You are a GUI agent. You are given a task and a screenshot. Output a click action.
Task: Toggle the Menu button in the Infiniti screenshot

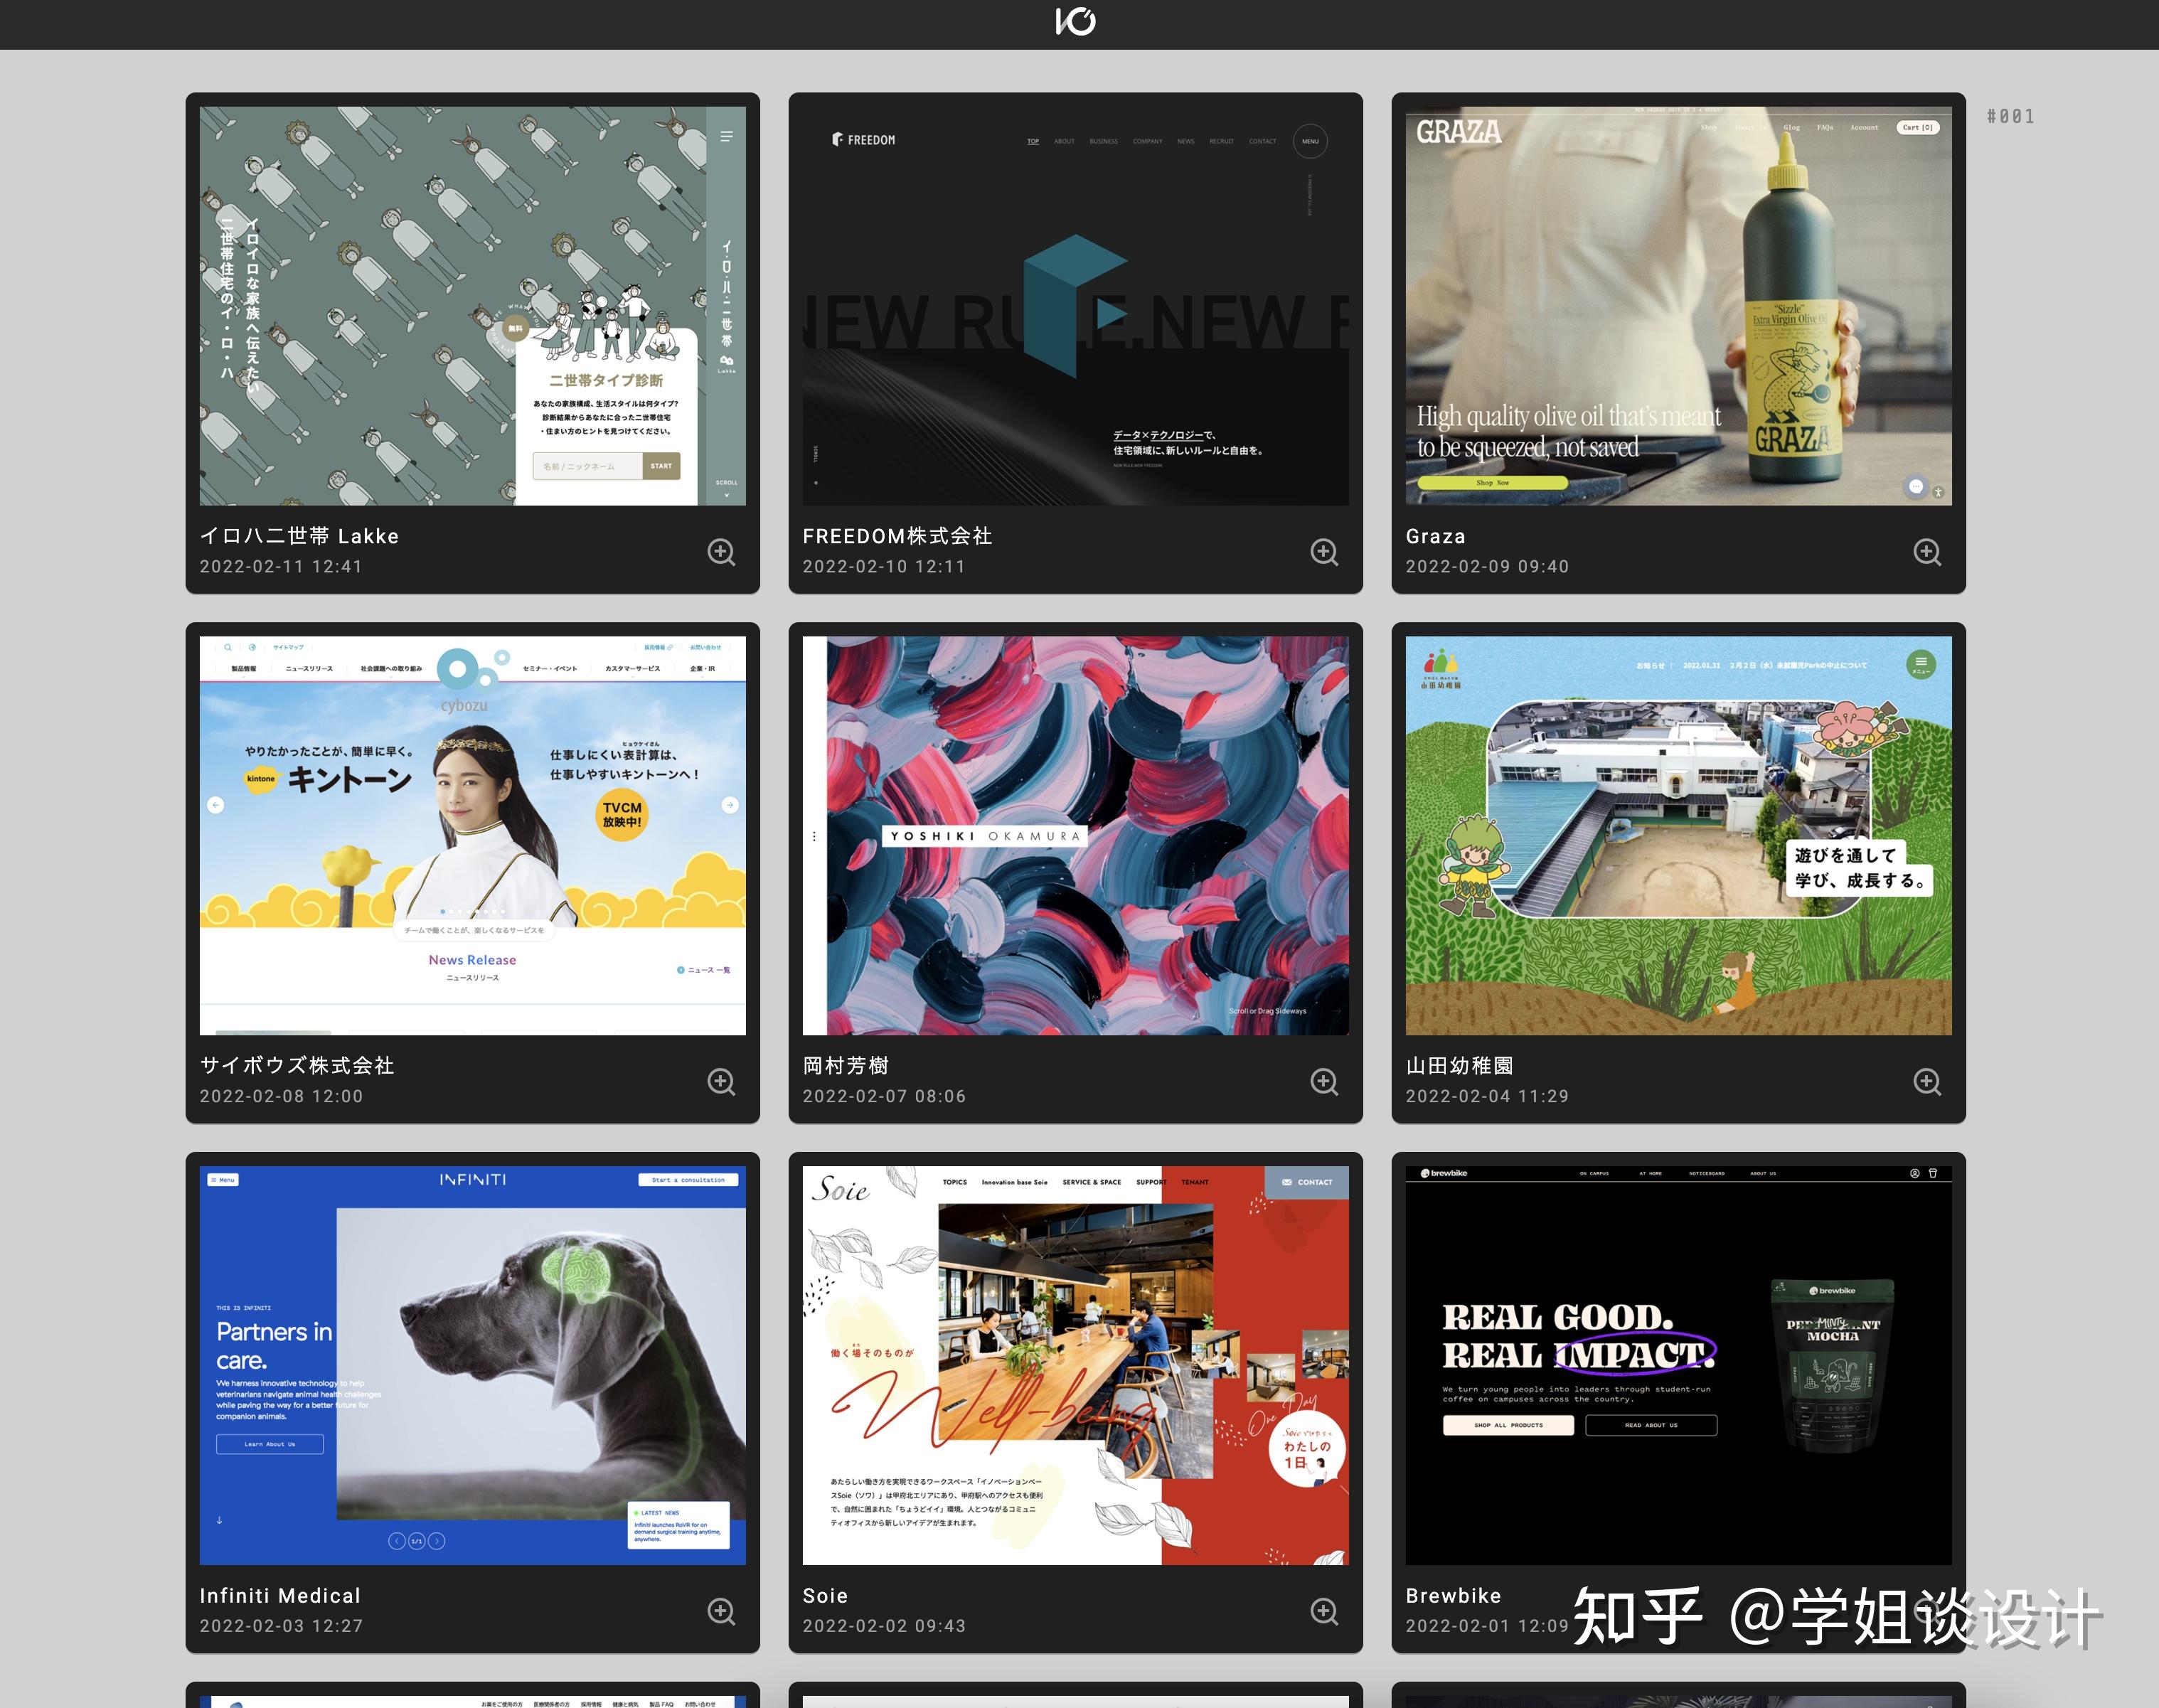pyautogui.click(x=223, y=1180)
